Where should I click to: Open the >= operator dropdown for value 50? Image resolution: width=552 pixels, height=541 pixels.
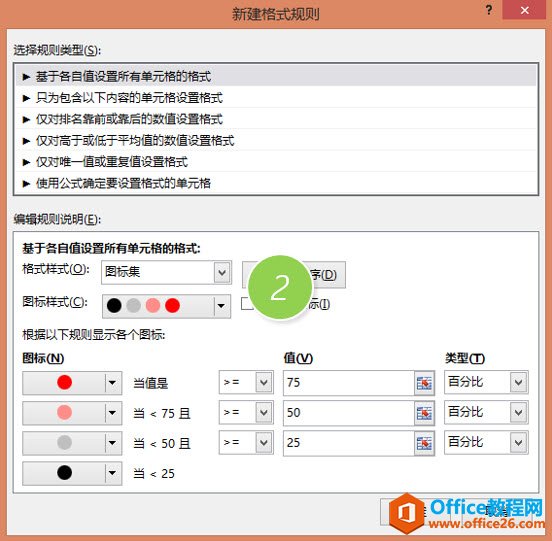(x=246, y=412)
